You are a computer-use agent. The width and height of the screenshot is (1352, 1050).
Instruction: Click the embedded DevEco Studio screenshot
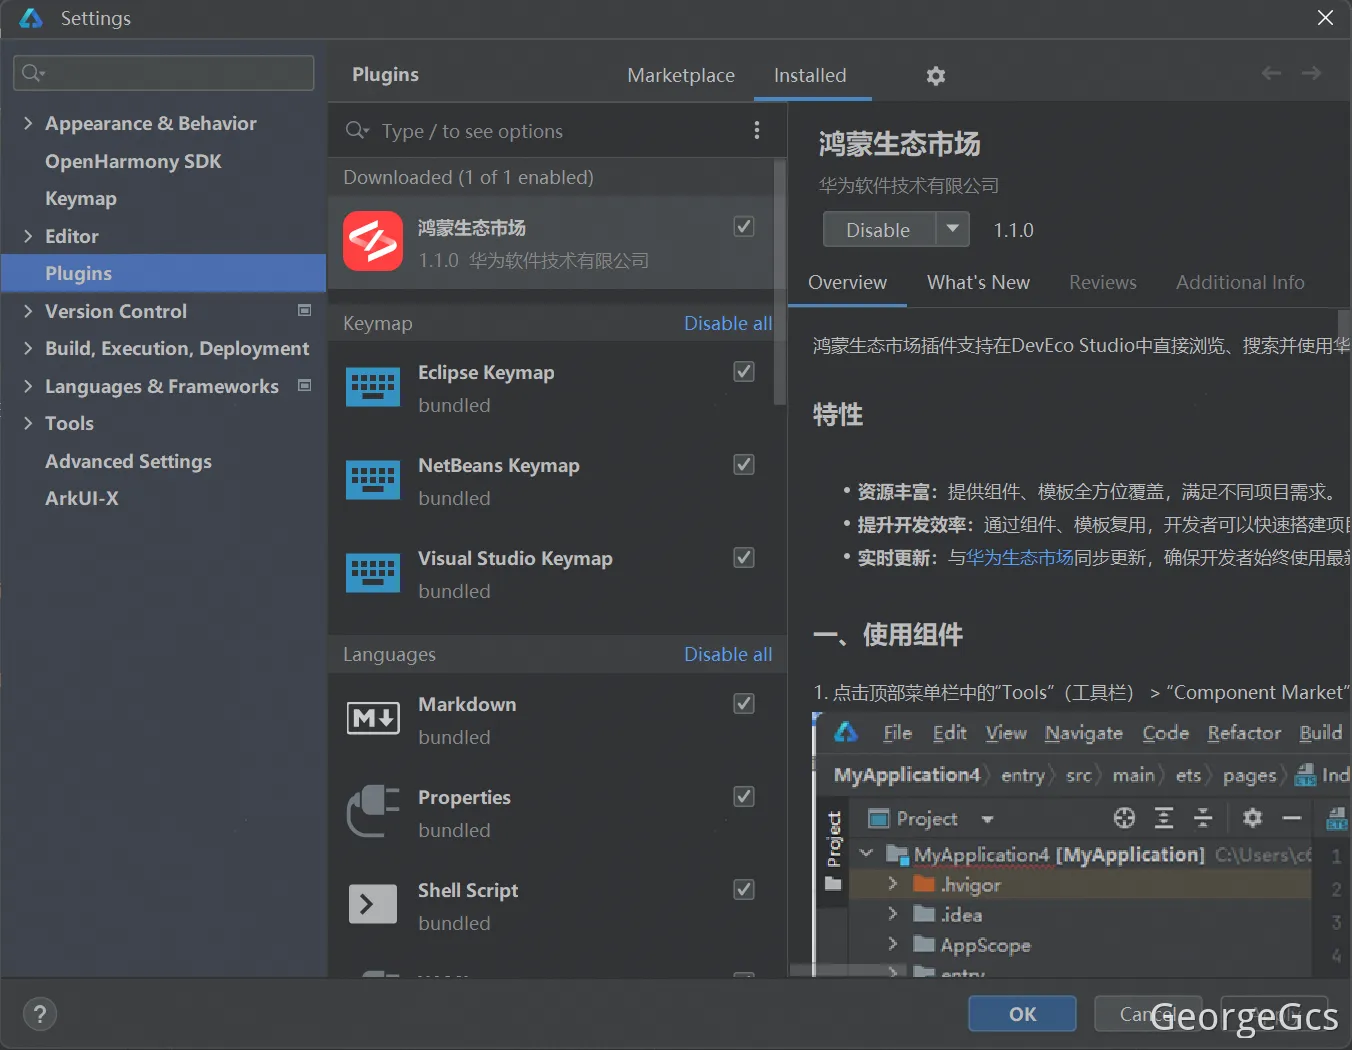coord(1081,844)
